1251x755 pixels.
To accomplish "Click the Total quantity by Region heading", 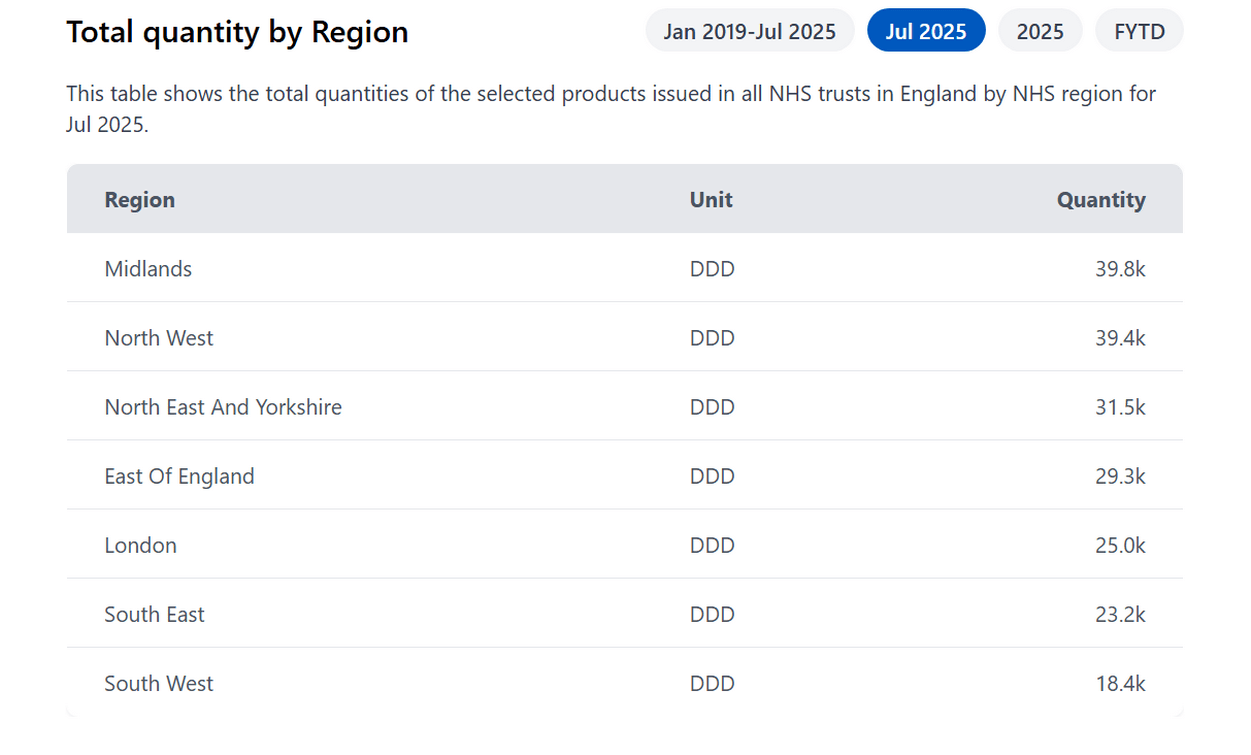I will [237, 32].
